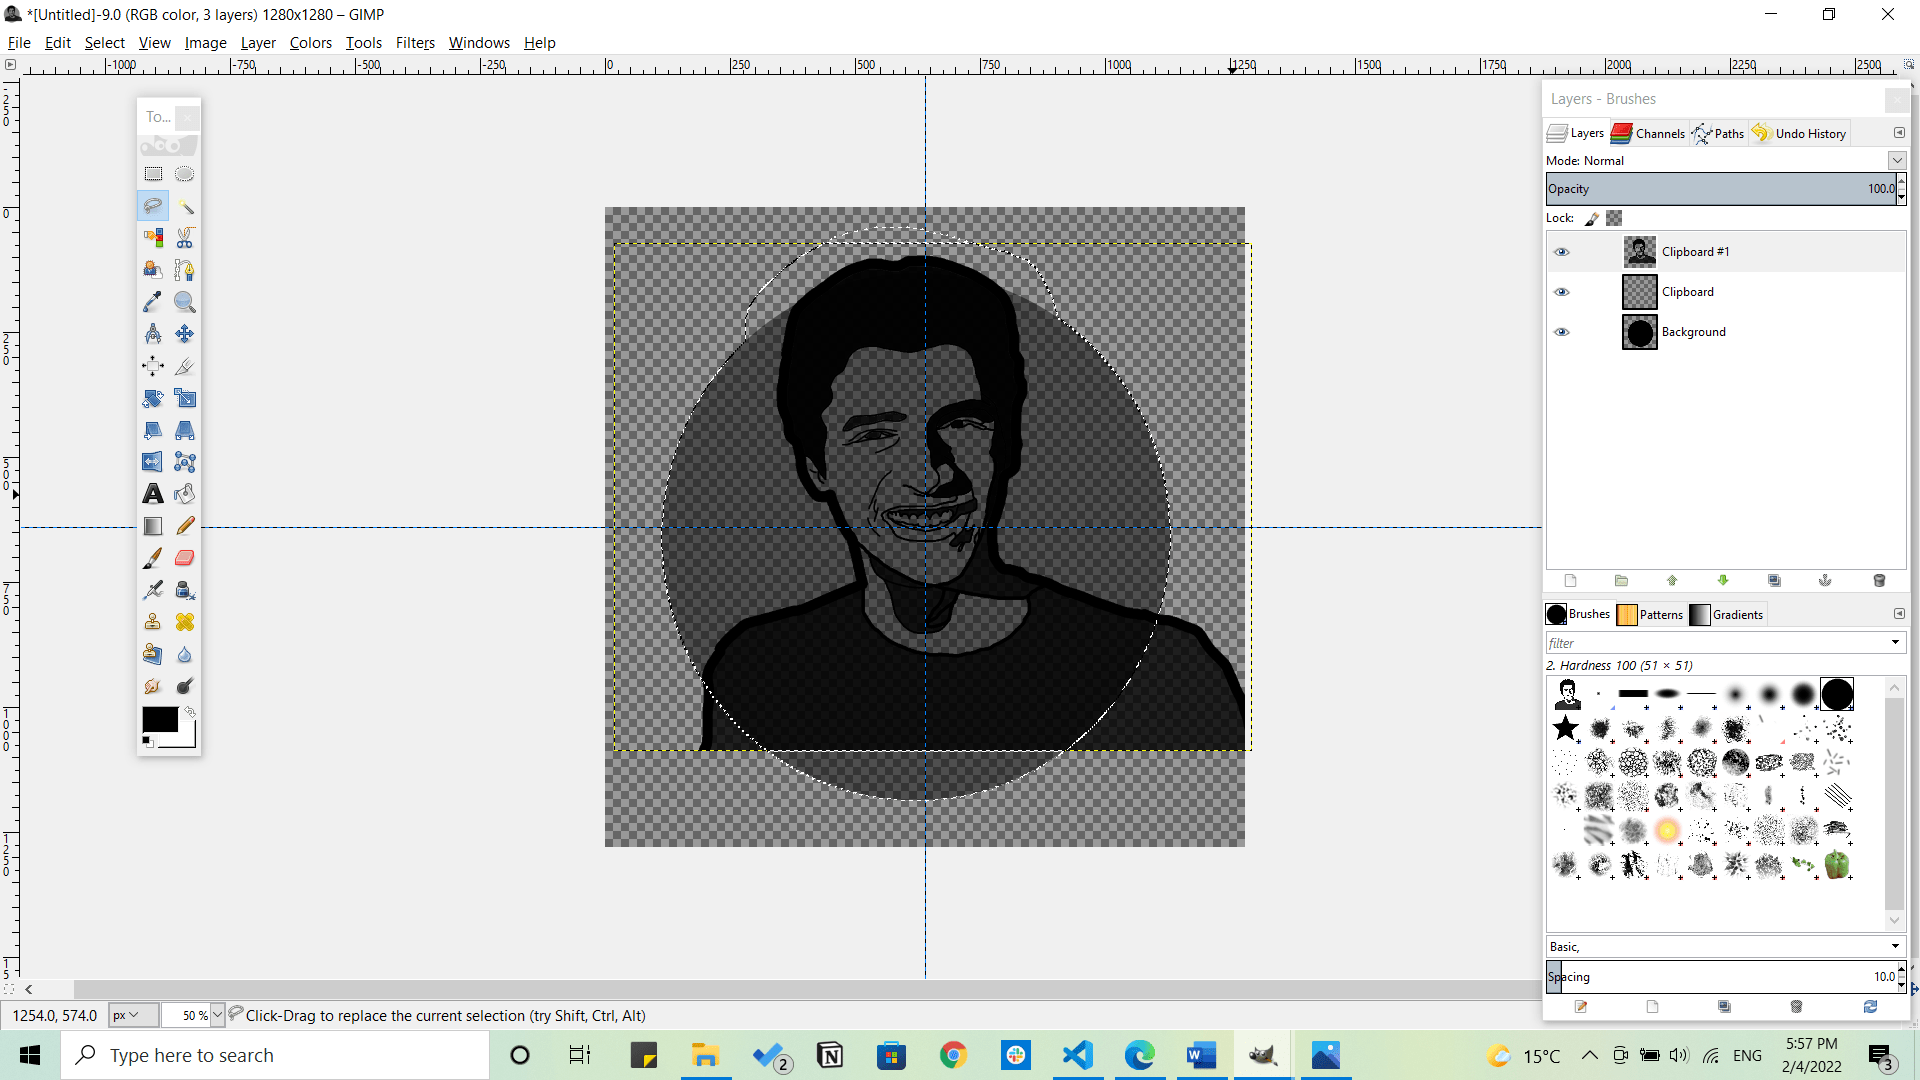Open the Colors menu
Image resolution: width=1920 pixels, height=1080 pixels.
(x=310, y=43)
